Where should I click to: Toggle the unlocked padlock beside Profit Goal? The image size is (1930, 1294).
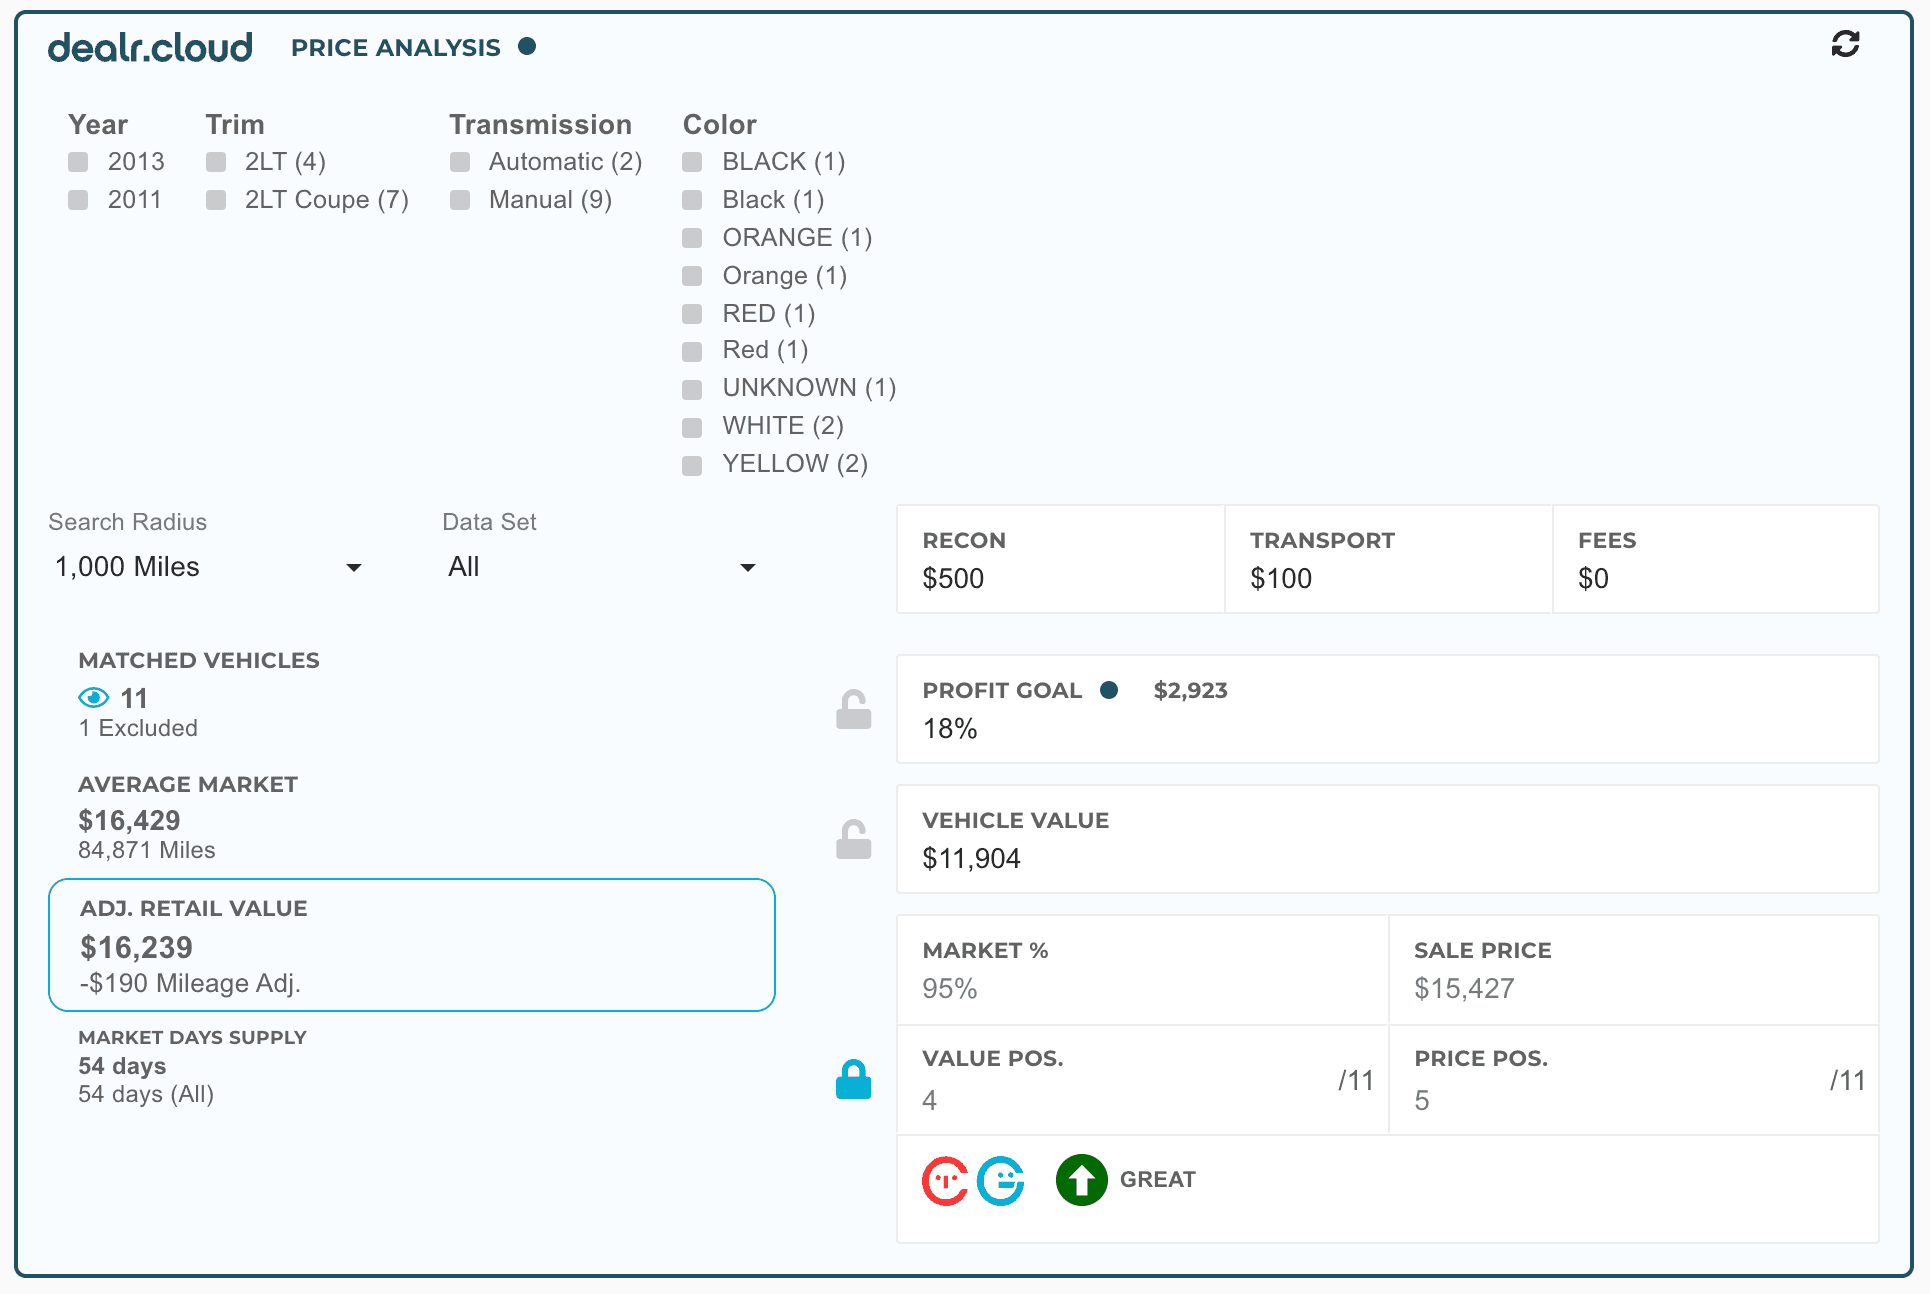(x=853, y=709)
